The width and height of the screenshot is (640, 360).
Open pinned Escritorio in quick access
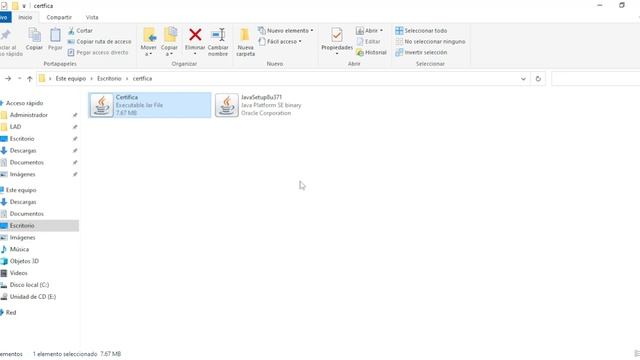point(22,139)
